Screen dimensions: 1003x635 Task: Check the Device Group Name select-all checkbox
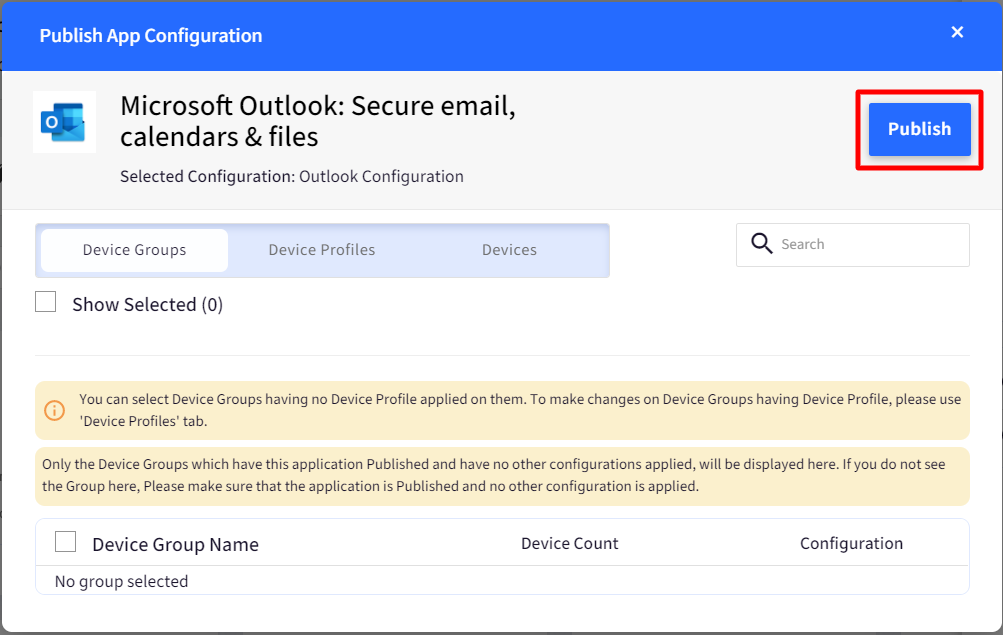click(65, 542)
